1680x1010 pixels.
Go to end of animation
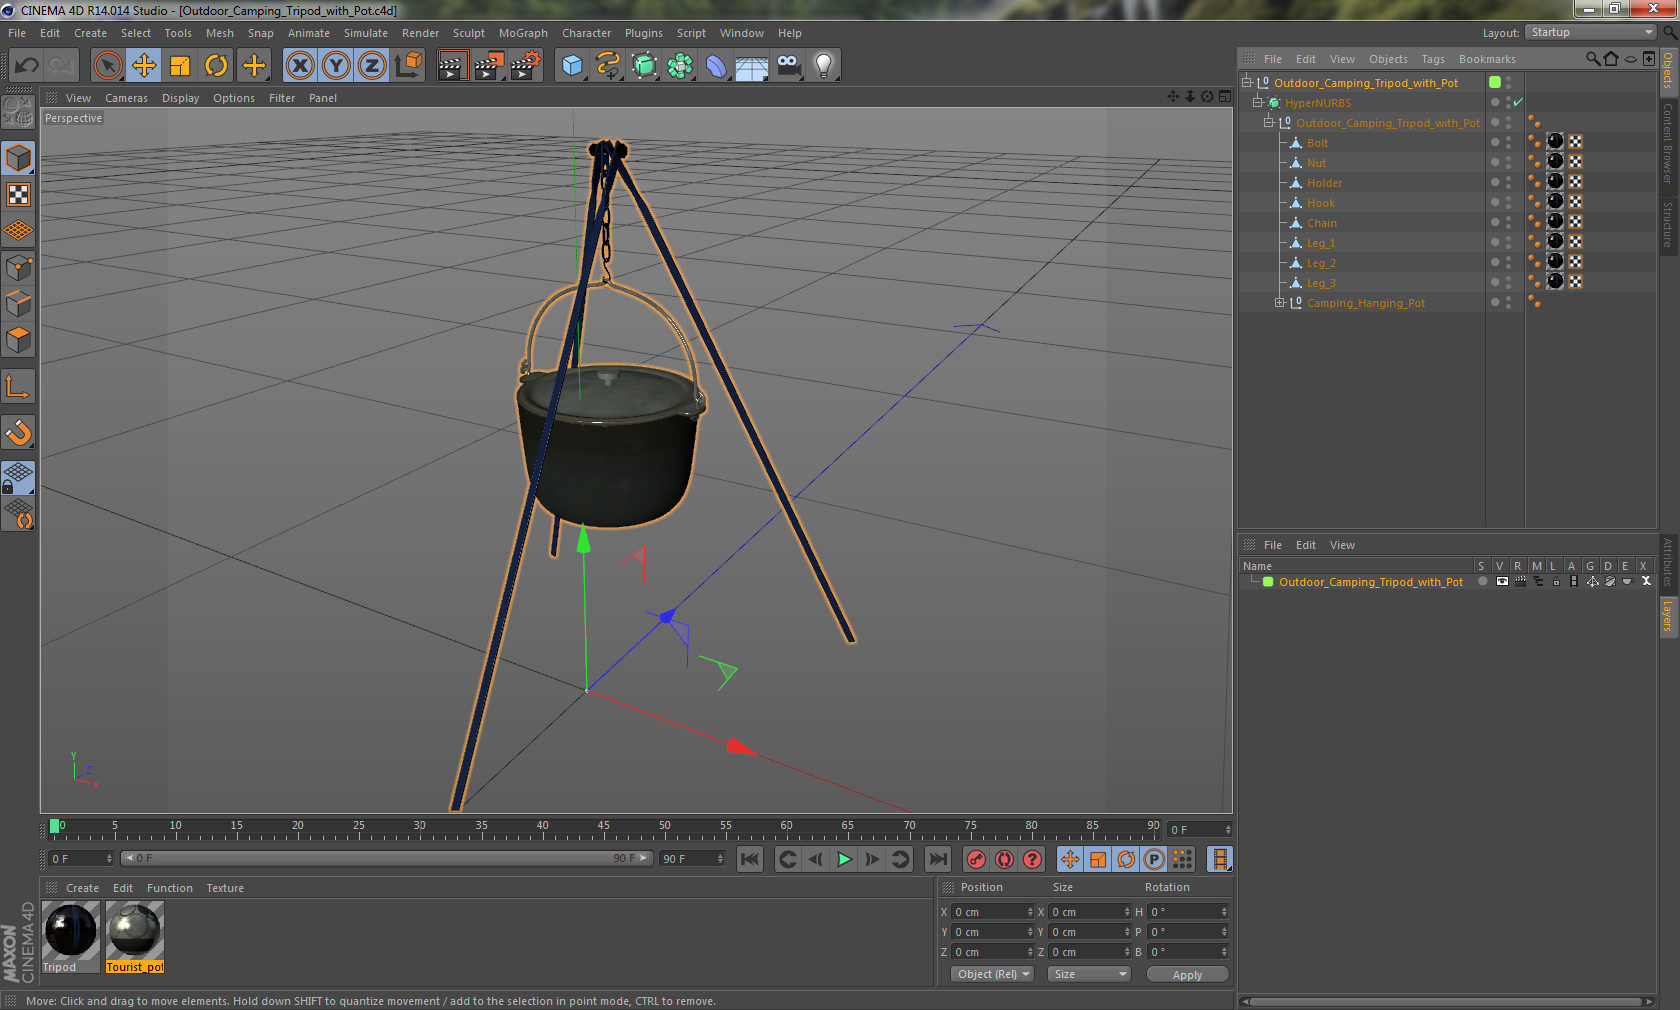pos(937,859)
